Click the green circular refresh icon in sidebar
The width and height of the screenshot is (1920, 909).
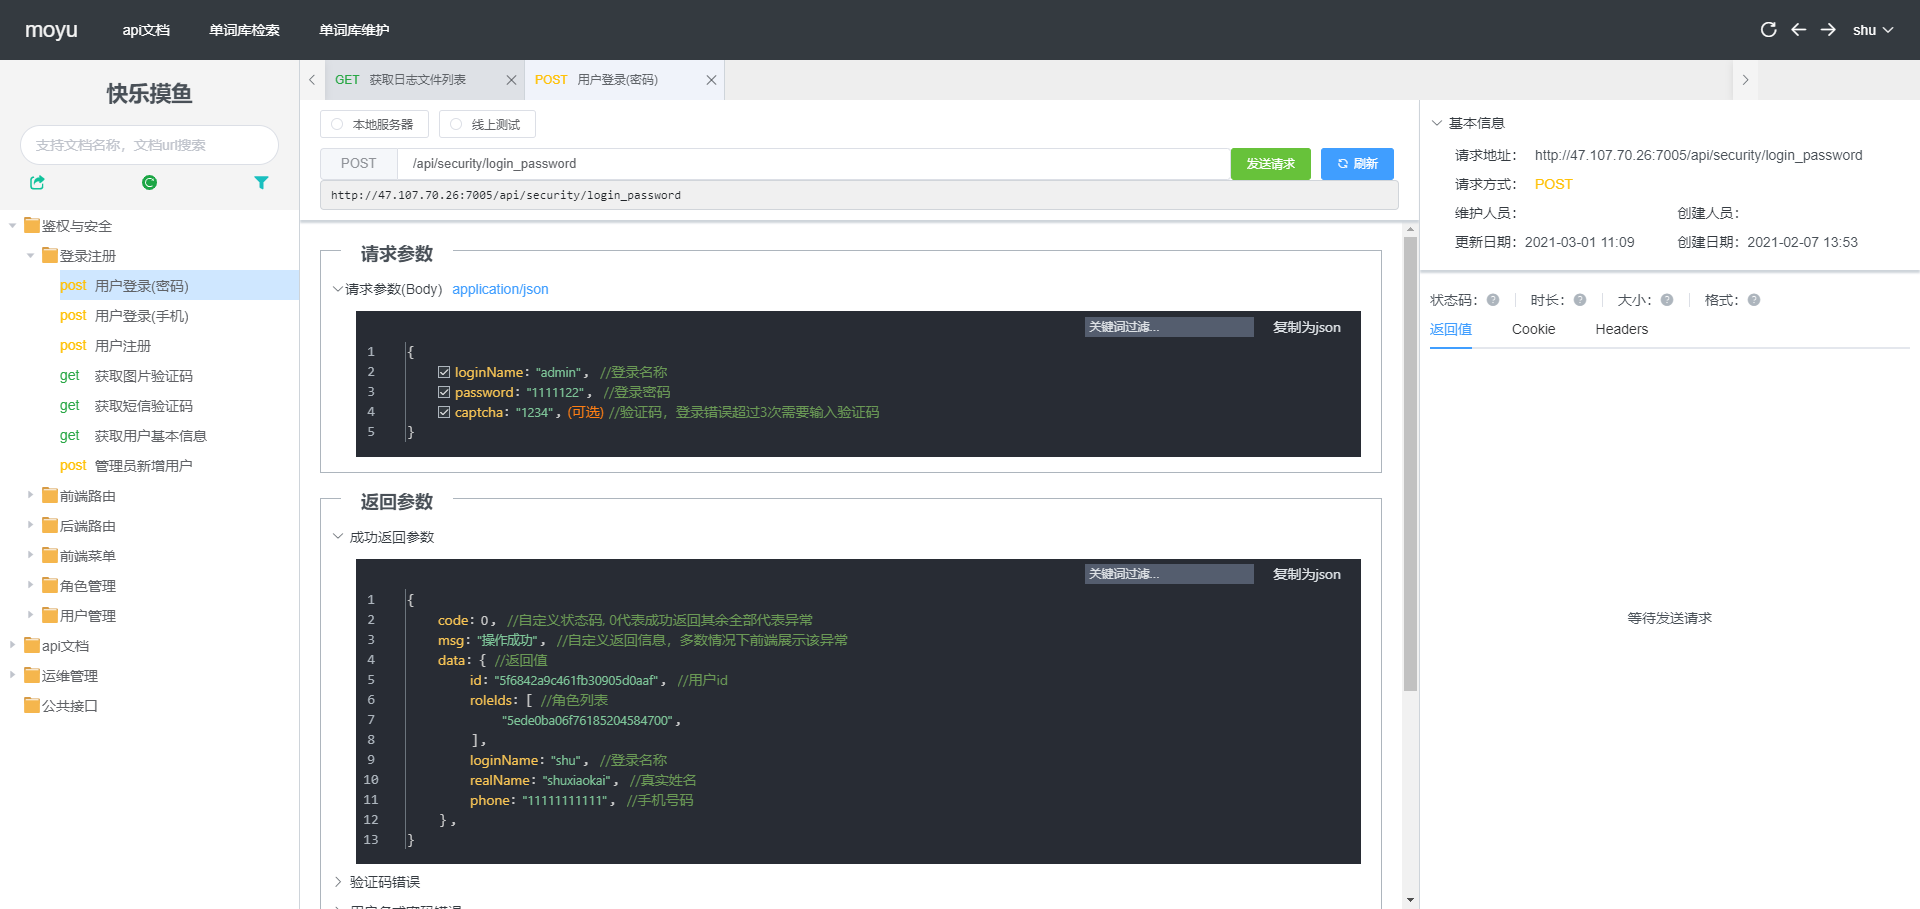(149, 182)
